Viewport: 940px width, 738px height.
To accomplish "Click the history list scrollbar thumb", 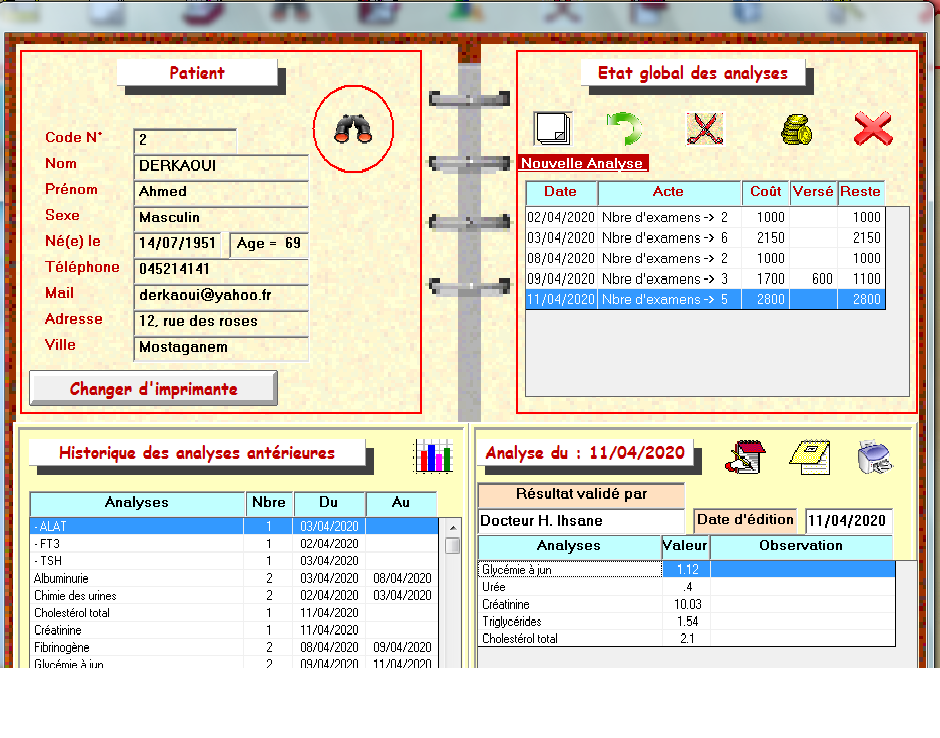I will tap(453, 546).
